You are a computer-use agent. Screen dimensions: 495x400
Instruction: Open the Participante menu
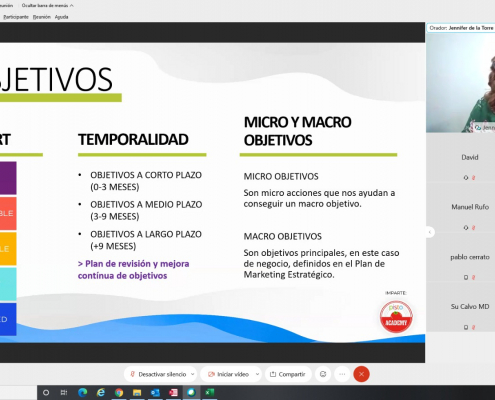pyautogui.click(x=16, y=17)
